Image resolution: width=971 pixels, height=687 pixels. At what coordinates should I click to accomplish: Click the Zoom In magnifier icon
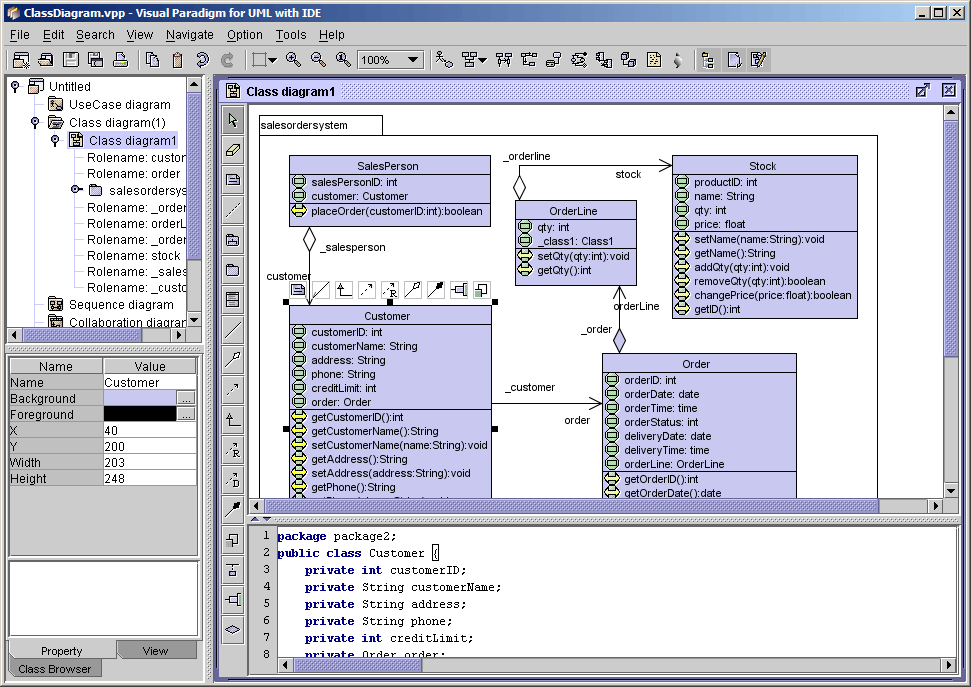[293, 59]
